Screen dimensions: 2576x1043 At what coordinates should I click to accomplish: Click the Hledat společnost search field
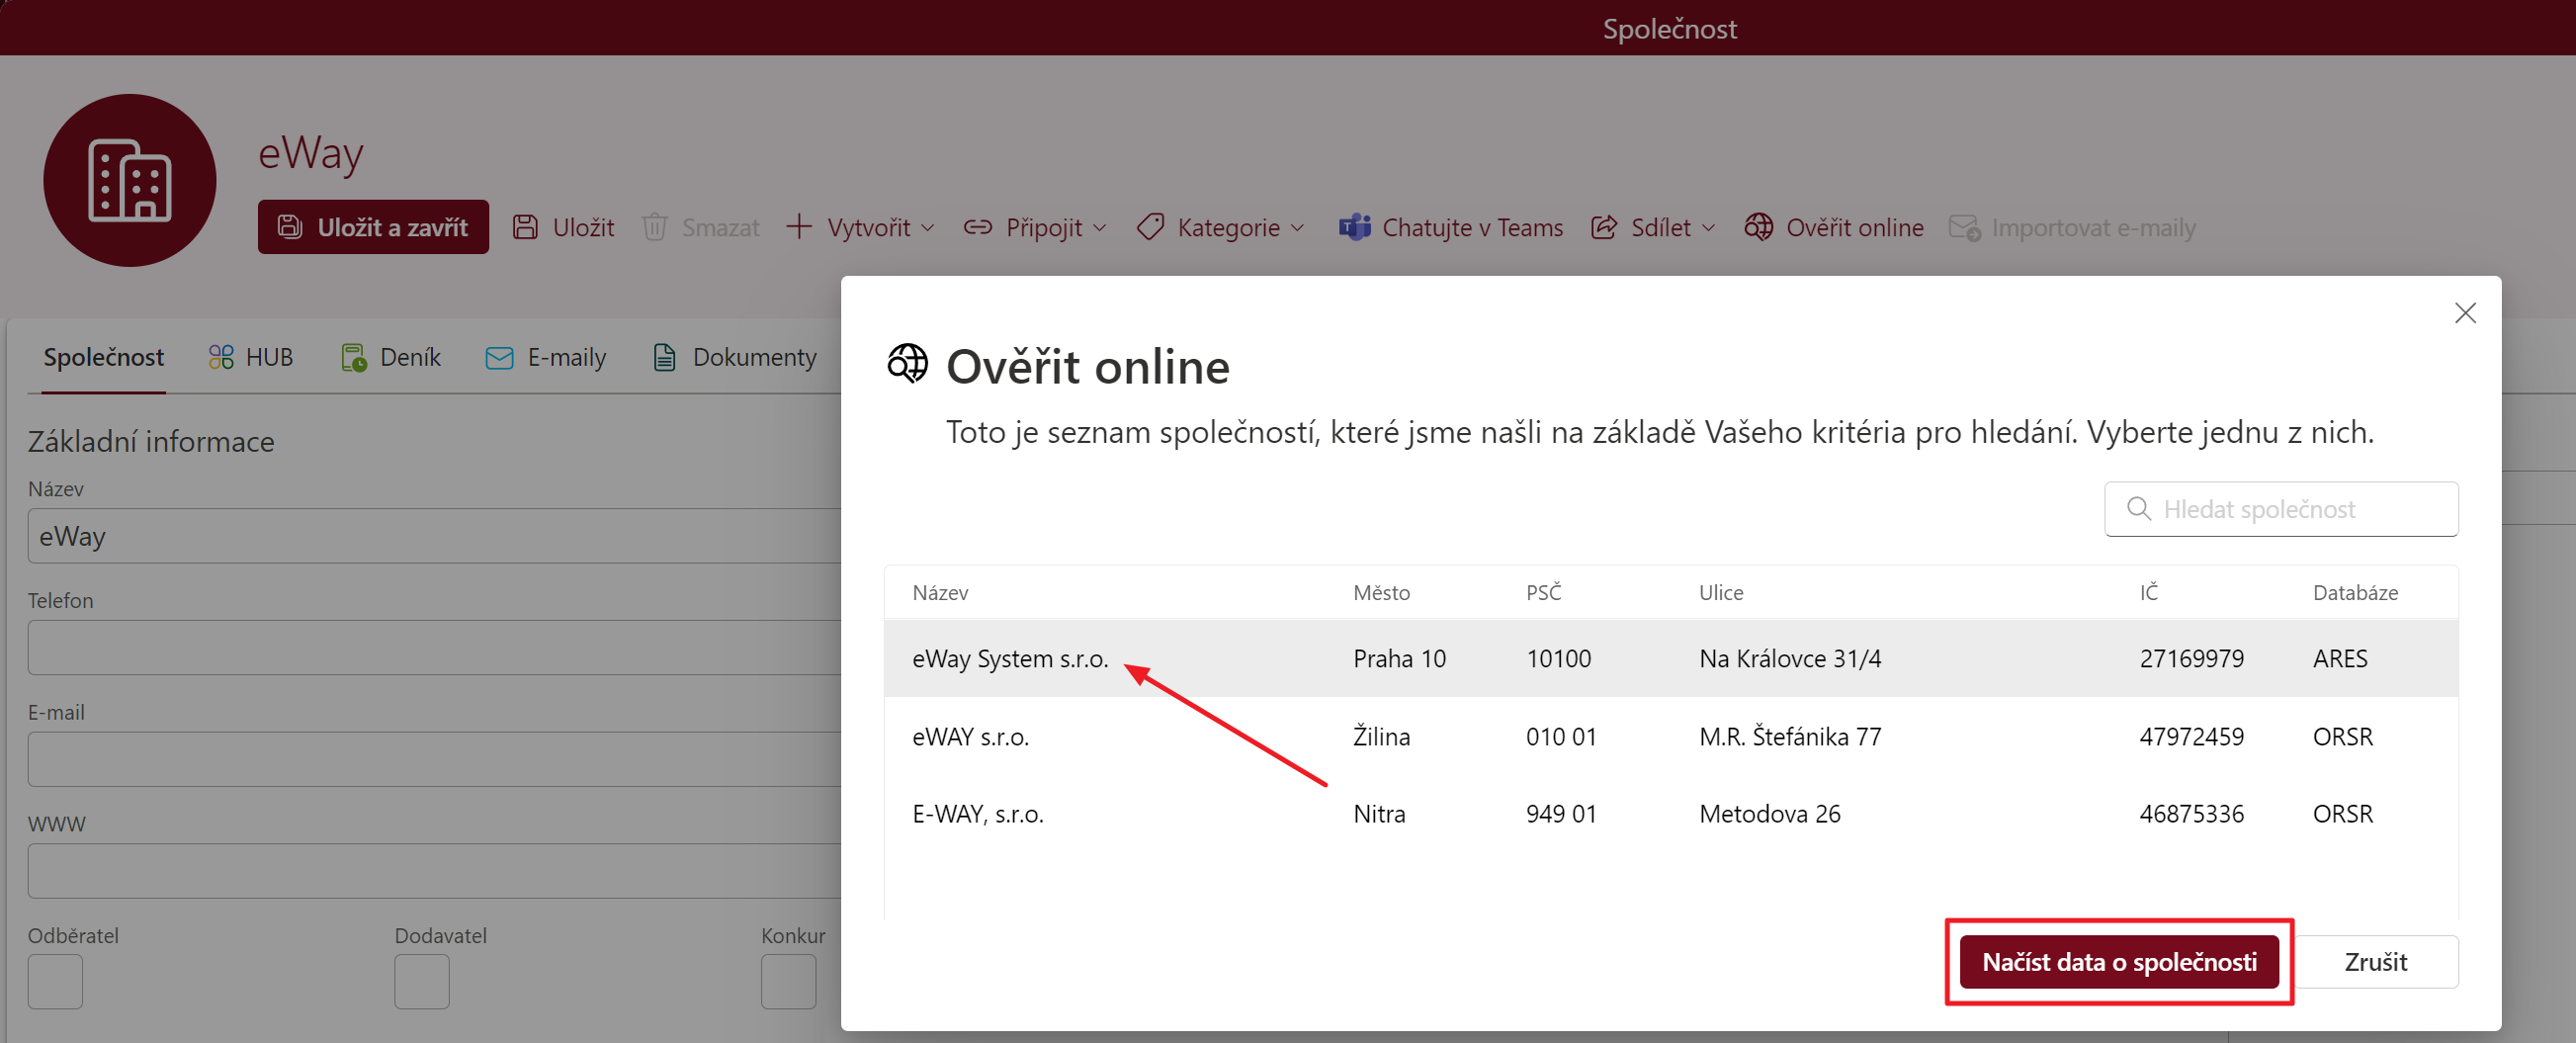(2281, 509)
